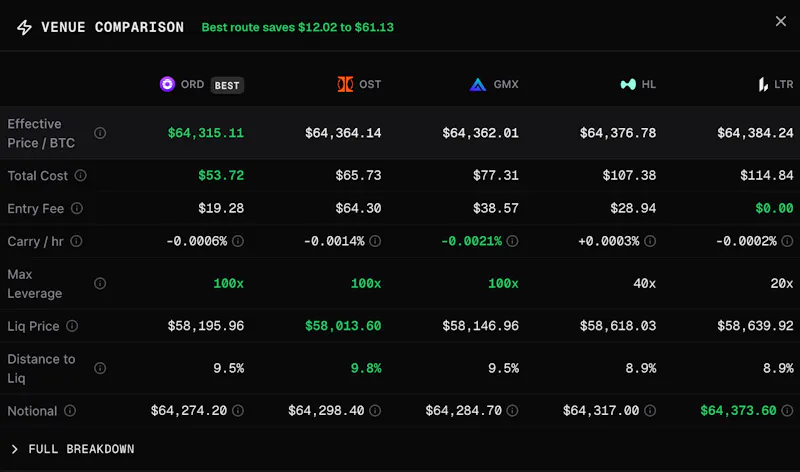Click the 40x max leverage value
The height and width of the screenshot is (472, 800).
tap(644, 283)
